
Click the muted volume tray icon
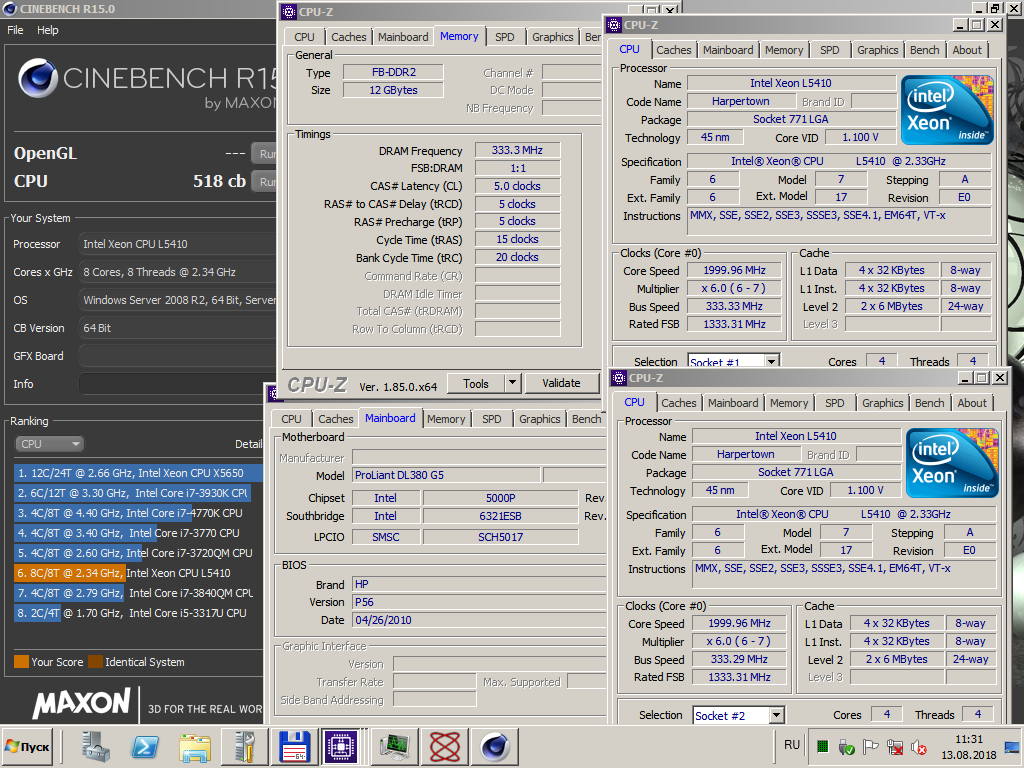pos(918,746)
